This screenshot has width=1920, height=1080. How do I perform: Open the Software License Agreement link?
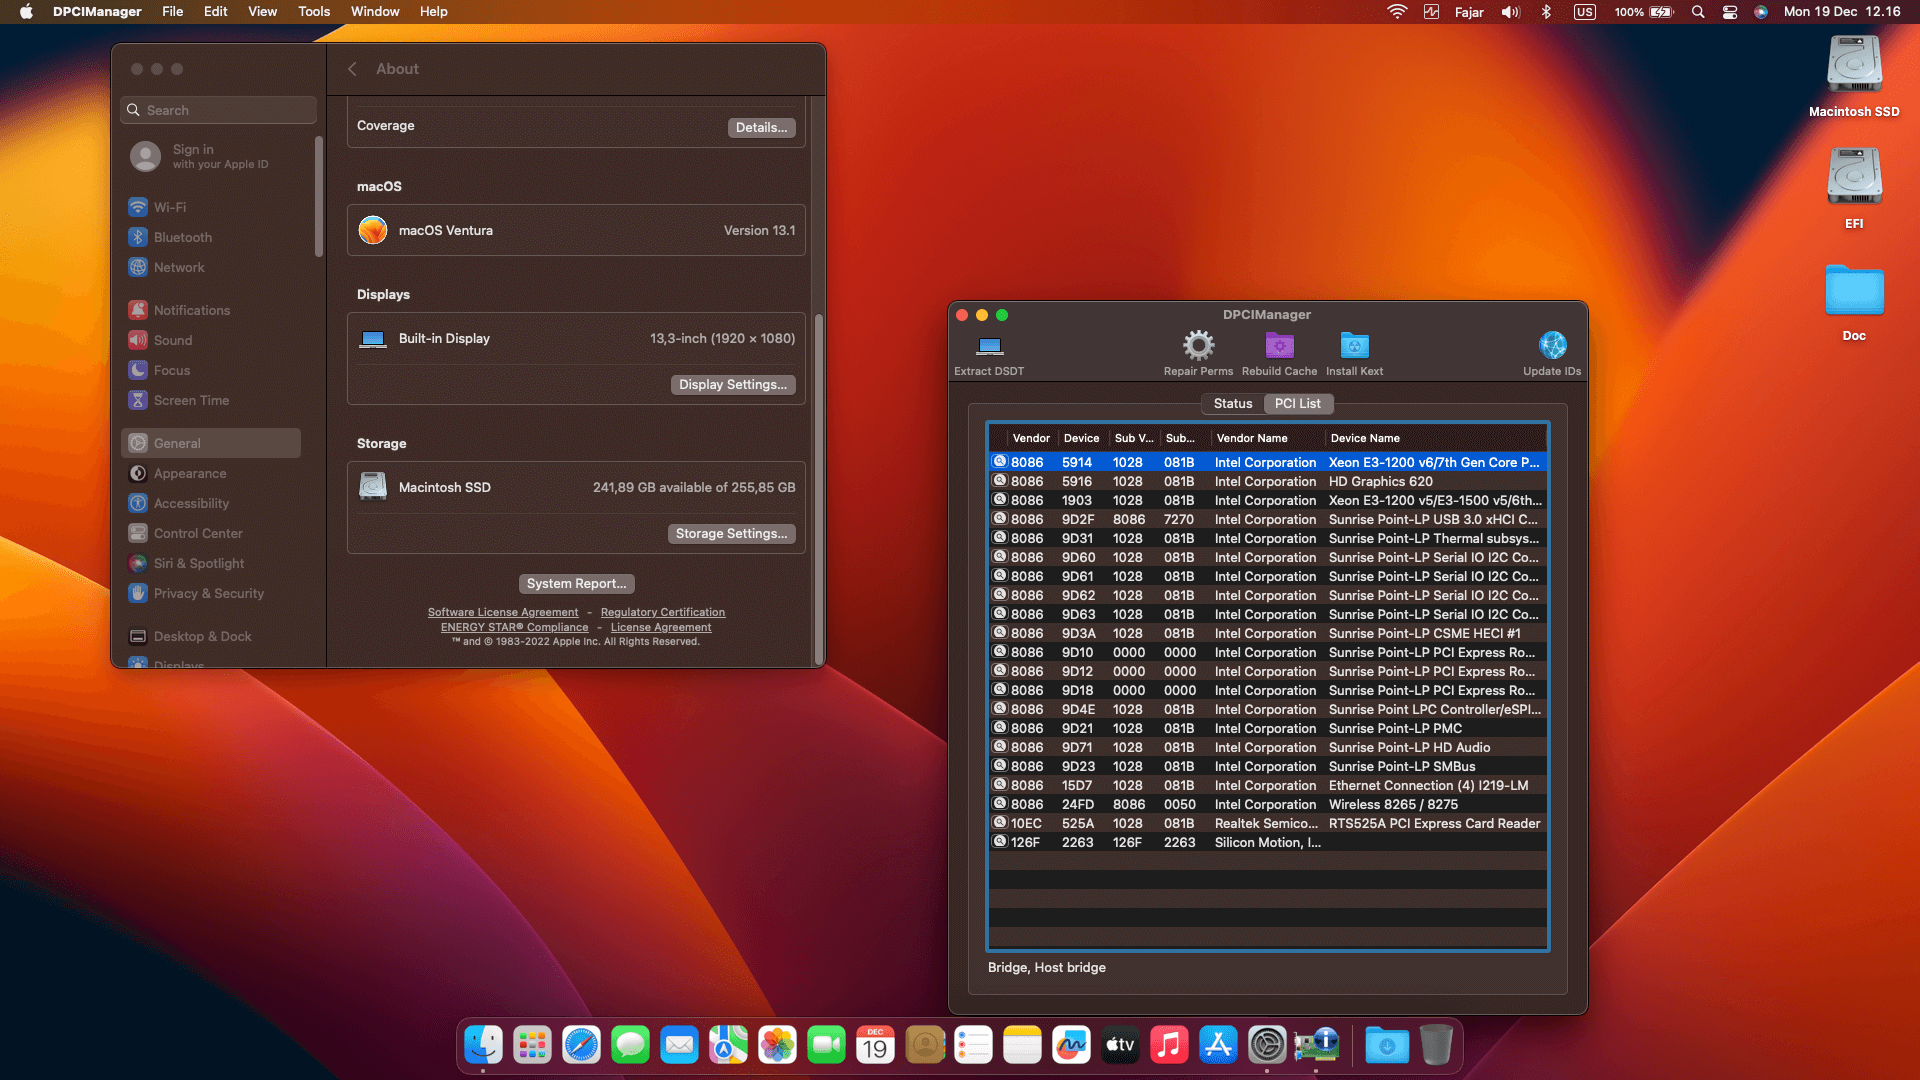coord(503,612)
